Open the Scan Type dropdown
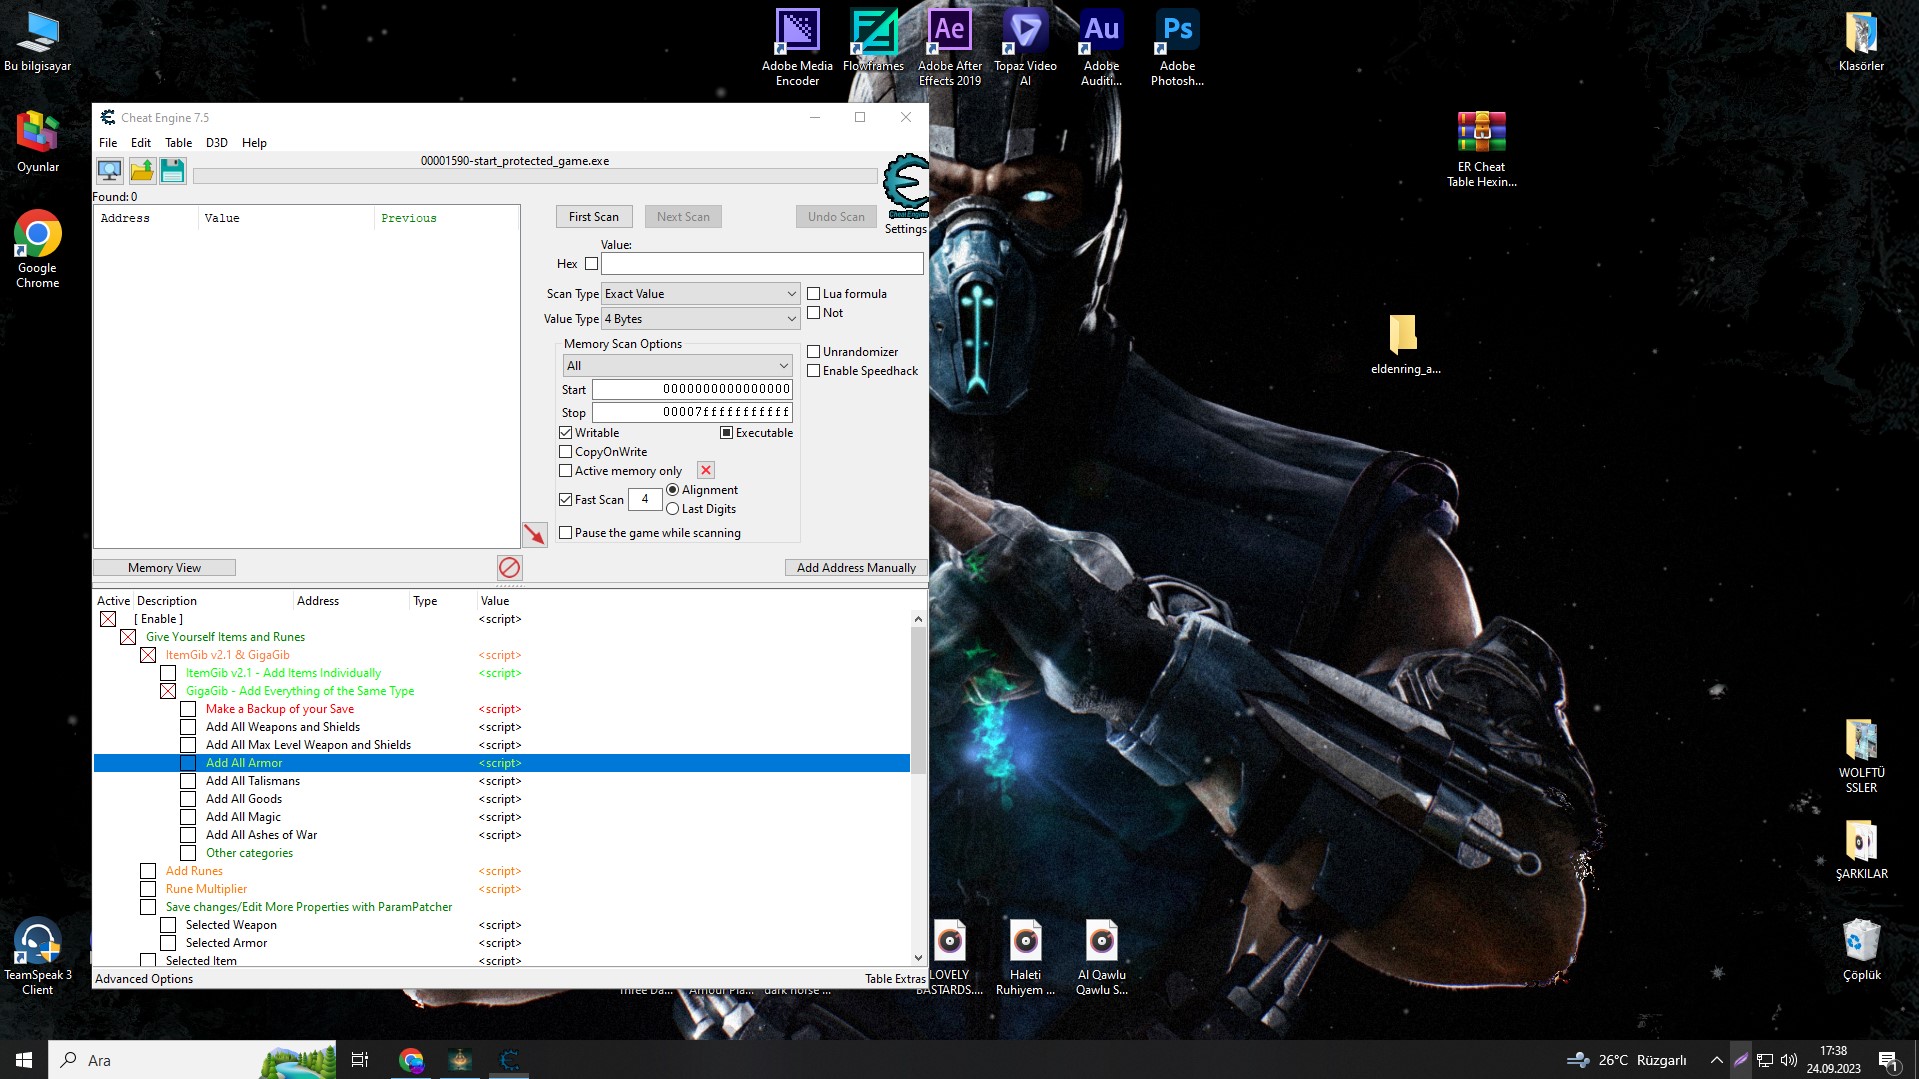 pos(700,294)
